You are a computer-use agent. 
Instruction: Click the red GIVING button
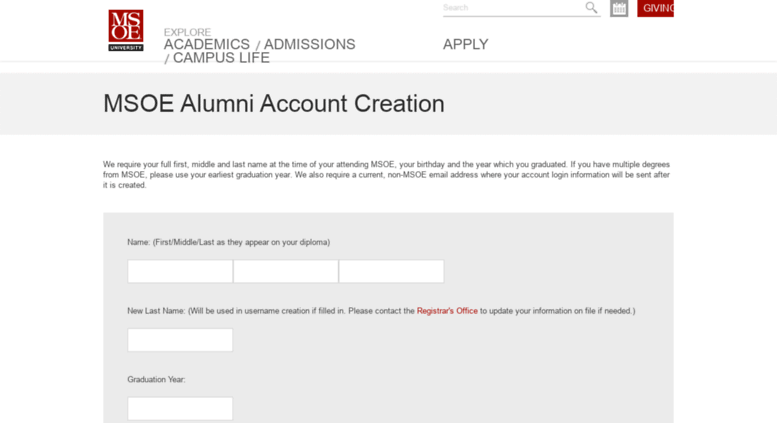(655, 8)
